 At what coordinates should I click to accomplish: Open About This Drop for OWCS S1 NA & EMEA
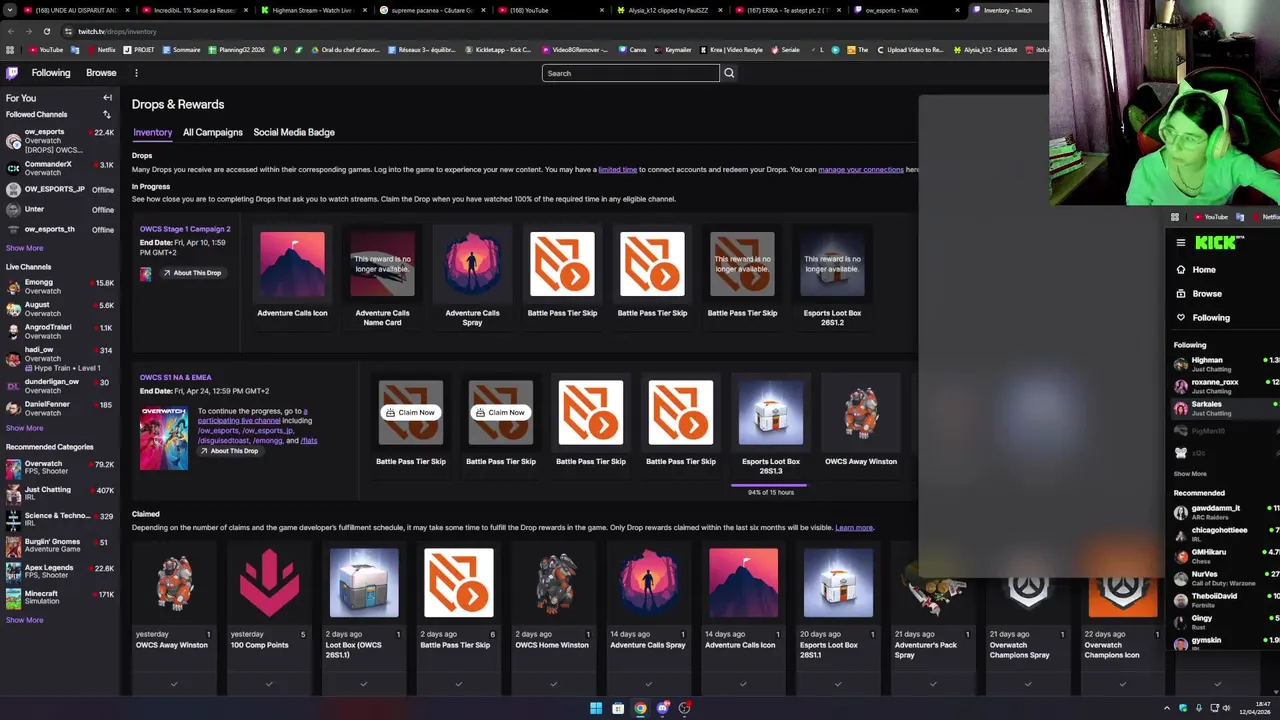(229, 451)
